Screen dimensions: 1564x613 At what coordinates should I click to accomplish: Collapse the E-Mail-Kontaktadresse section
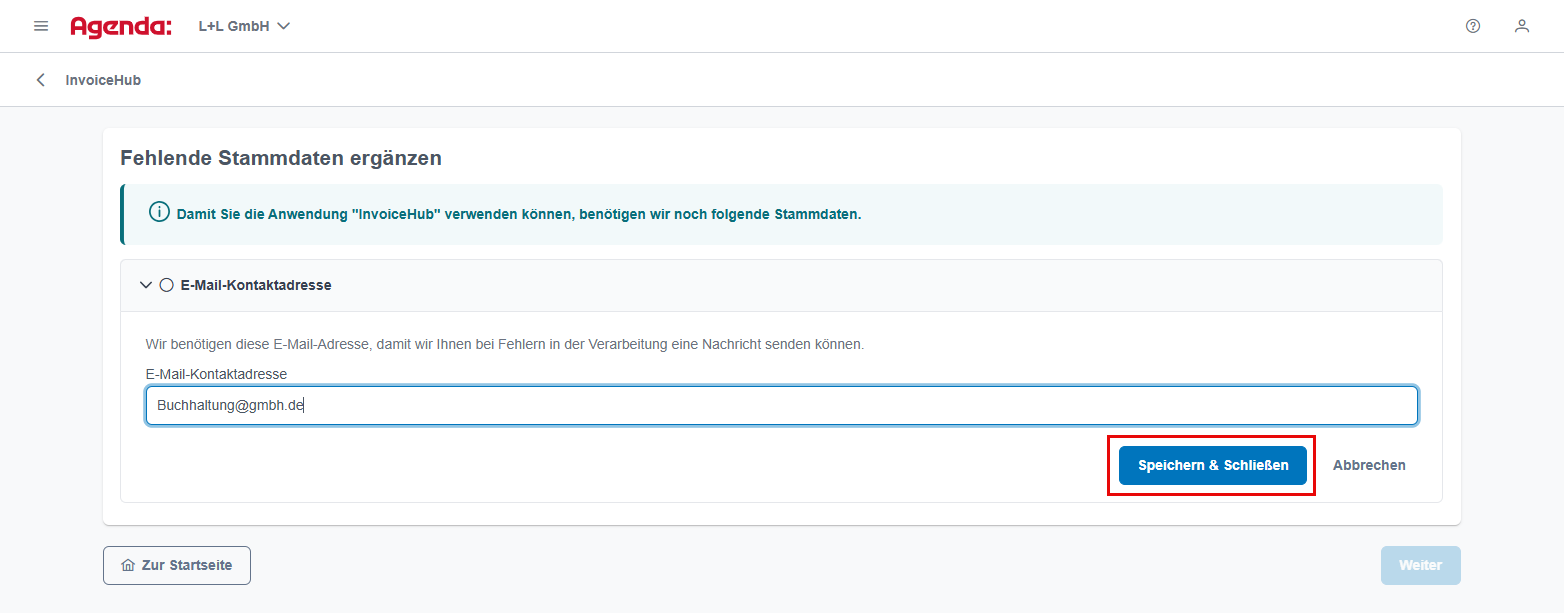[x=146, y=285]
